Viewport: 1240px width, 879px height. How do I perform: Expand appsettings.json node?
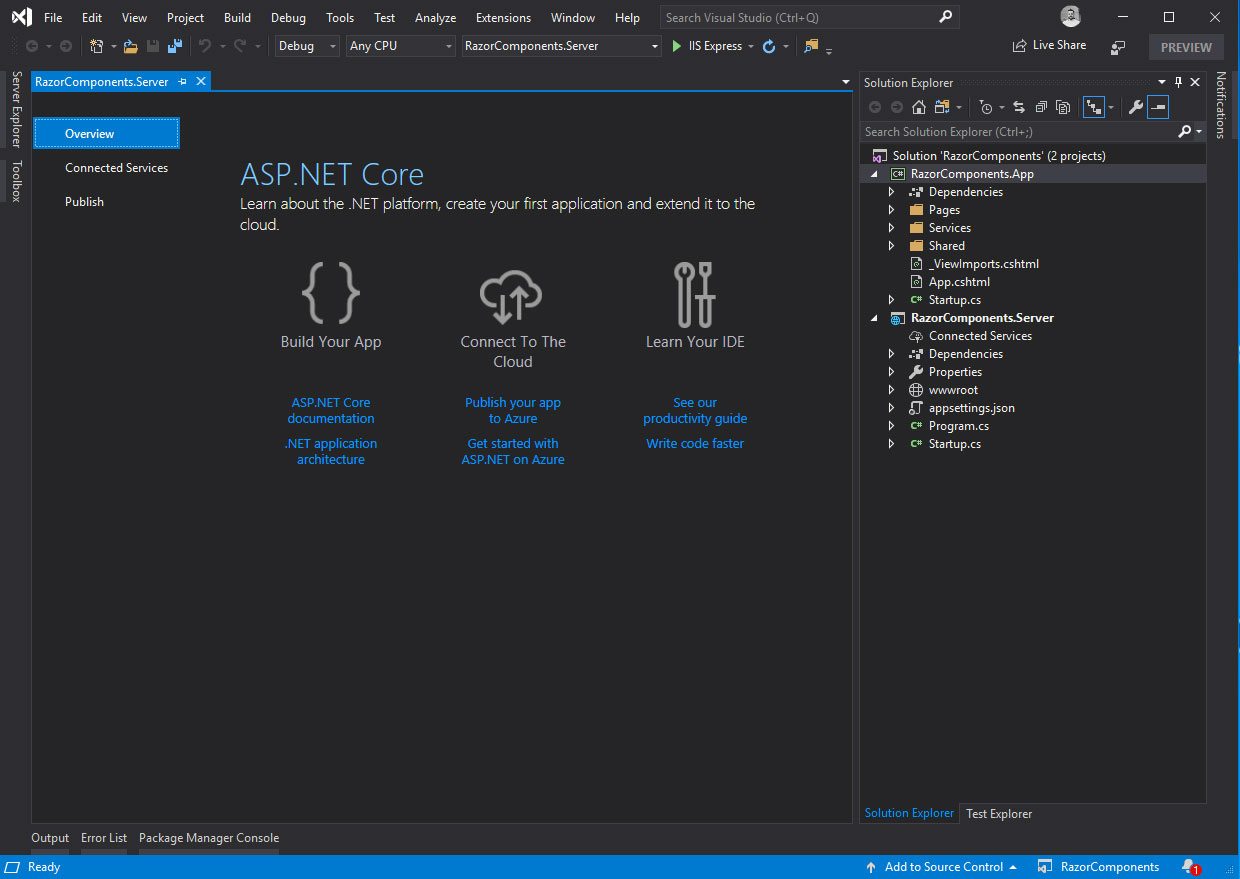click(891, 408)
